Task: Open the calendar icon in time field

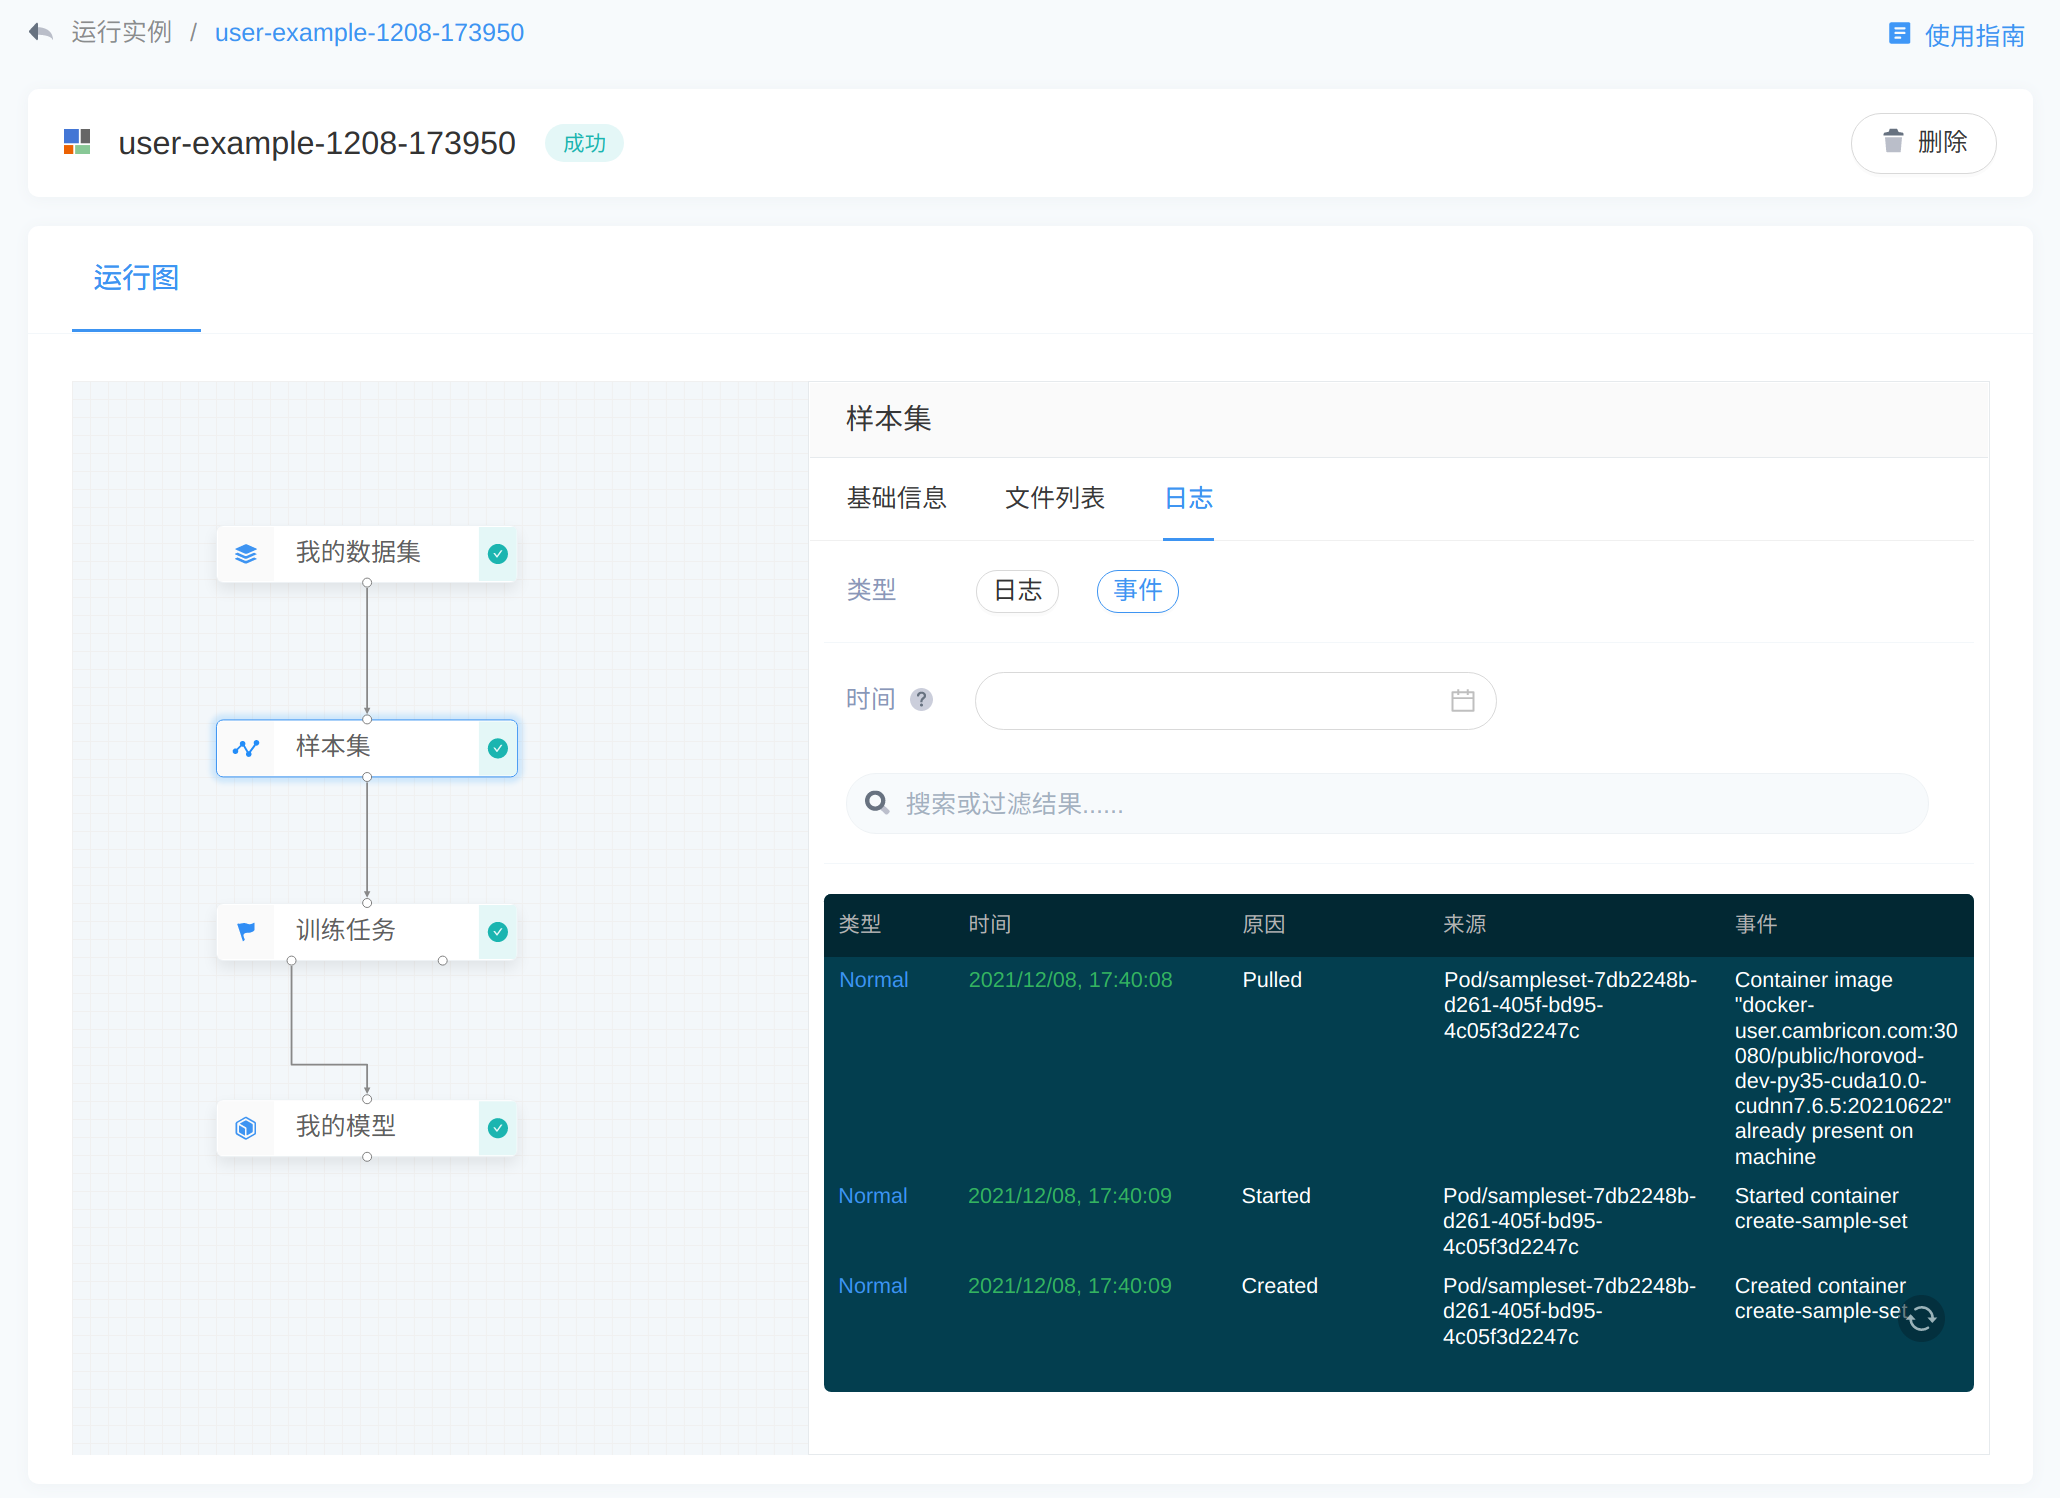Action: click(x=1462, y=700)
